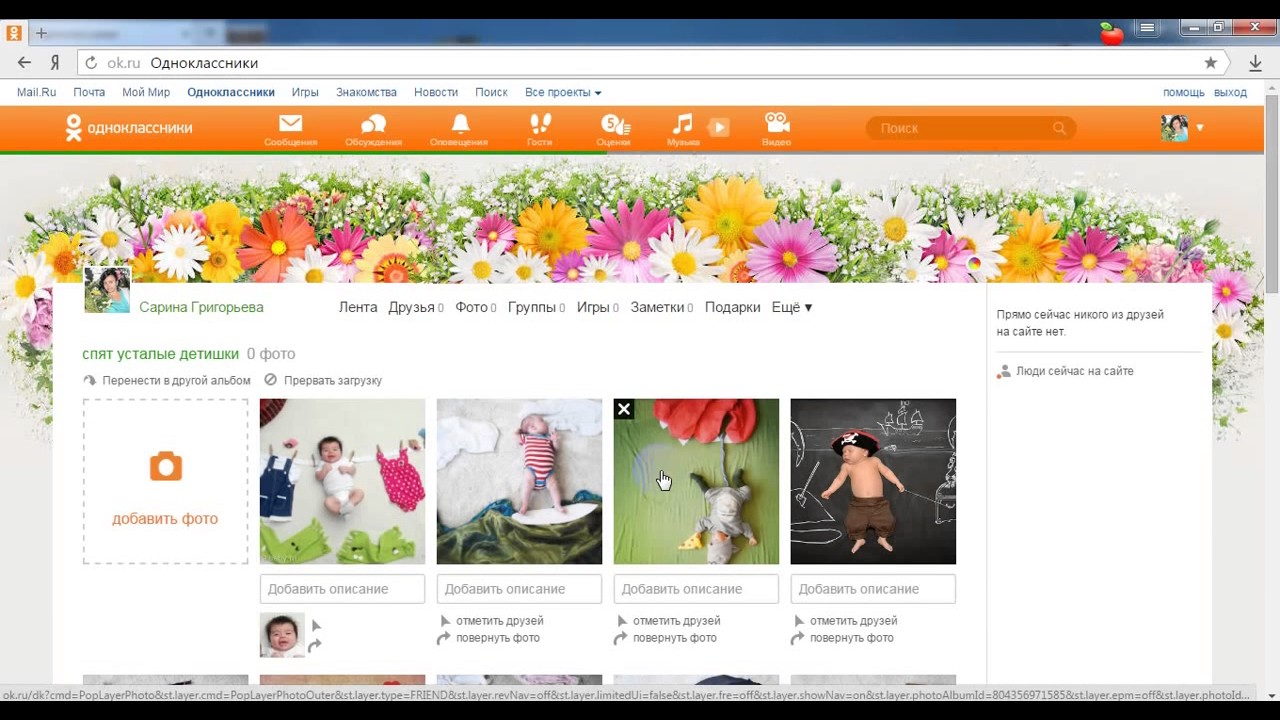This screenshot has width=1280, height=720.
Task: Click Знакомства in the top bar
Action: 366,92
